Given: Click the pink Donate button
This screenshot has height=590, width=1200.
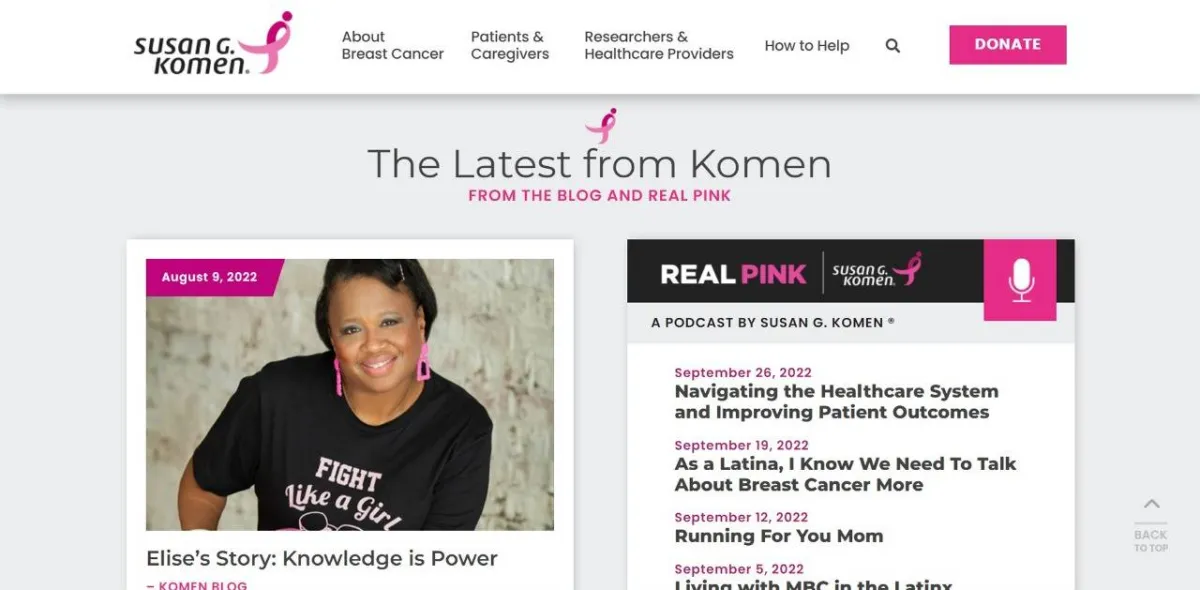Looking at the screenshot, I should (x=1008, y=45).
